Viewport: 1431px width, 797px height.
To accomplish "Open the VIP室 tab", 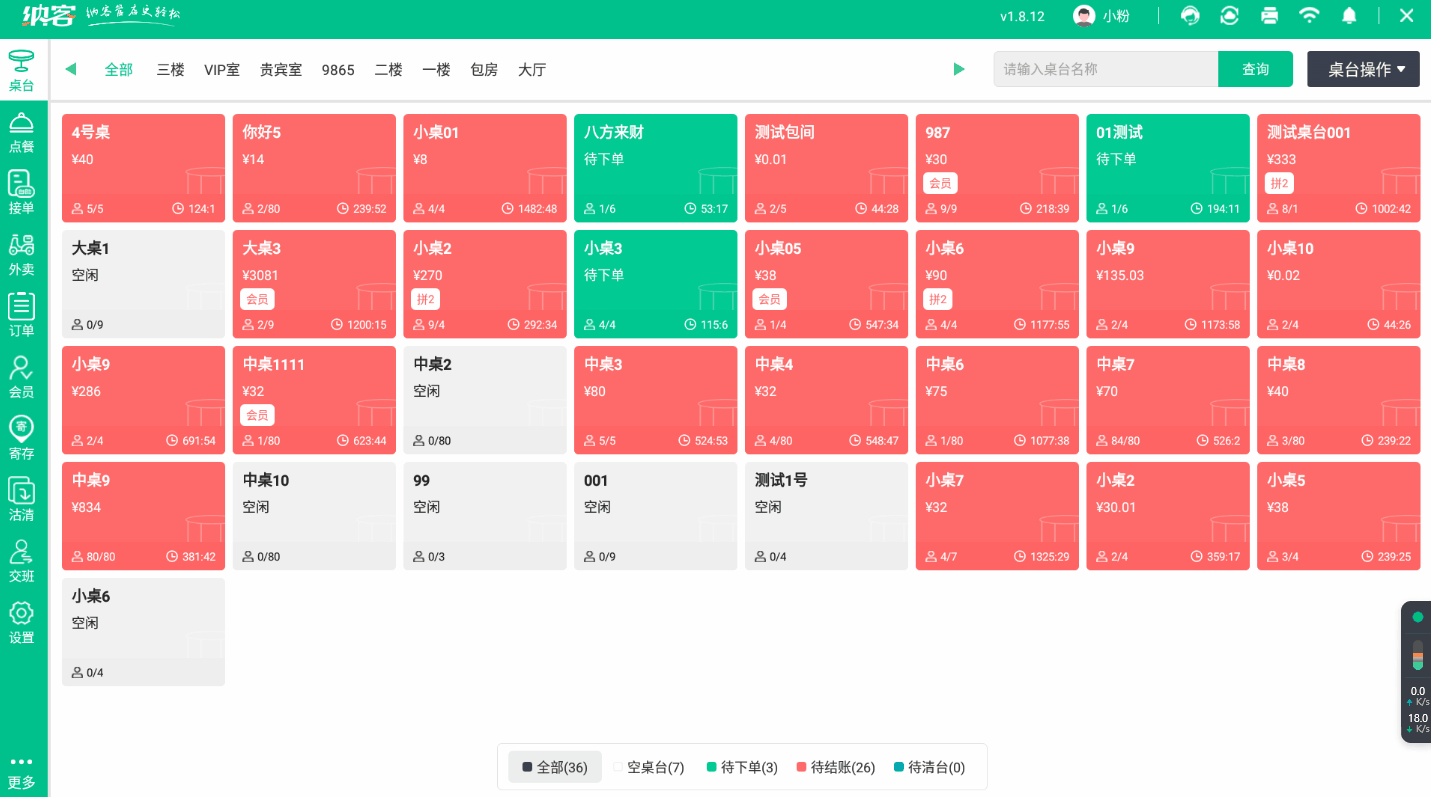I will click(x=222, y=69).
